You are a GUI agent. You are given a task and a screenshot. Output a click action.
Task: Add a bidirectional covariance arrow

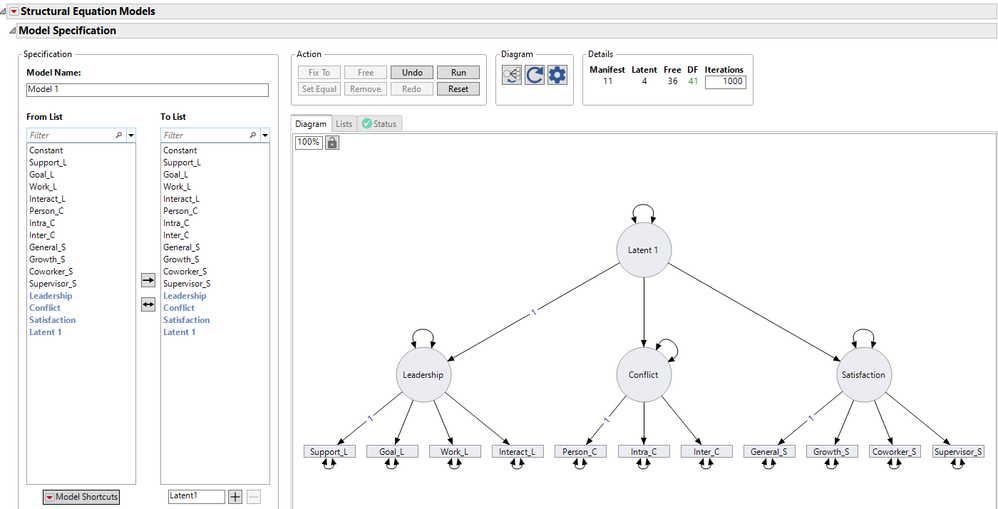pyautogui.click(x=148, y=305)
